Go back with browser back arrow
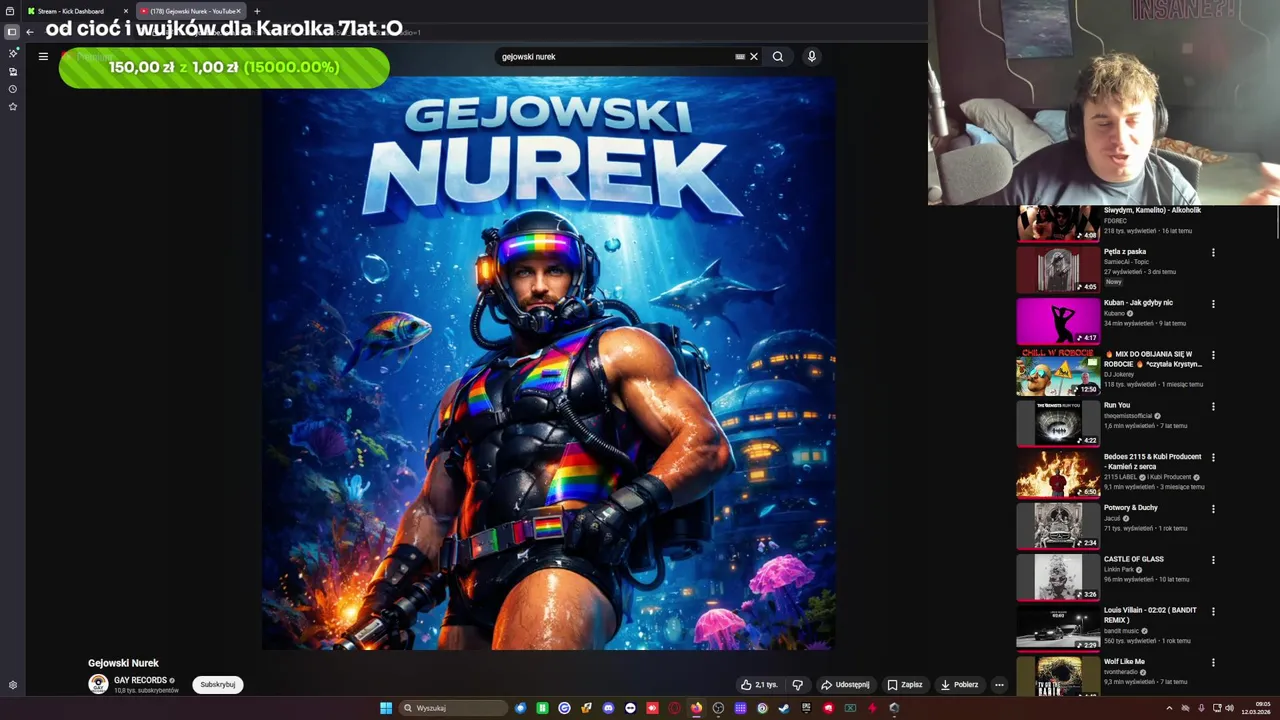 [30, 32]
